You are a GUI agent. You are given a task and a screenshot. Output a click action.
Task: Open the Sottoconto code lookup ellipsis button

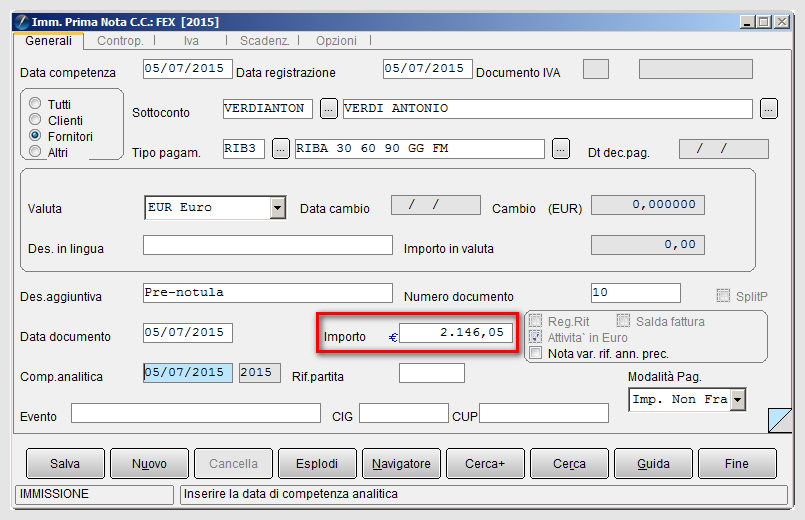click(329, 109)
